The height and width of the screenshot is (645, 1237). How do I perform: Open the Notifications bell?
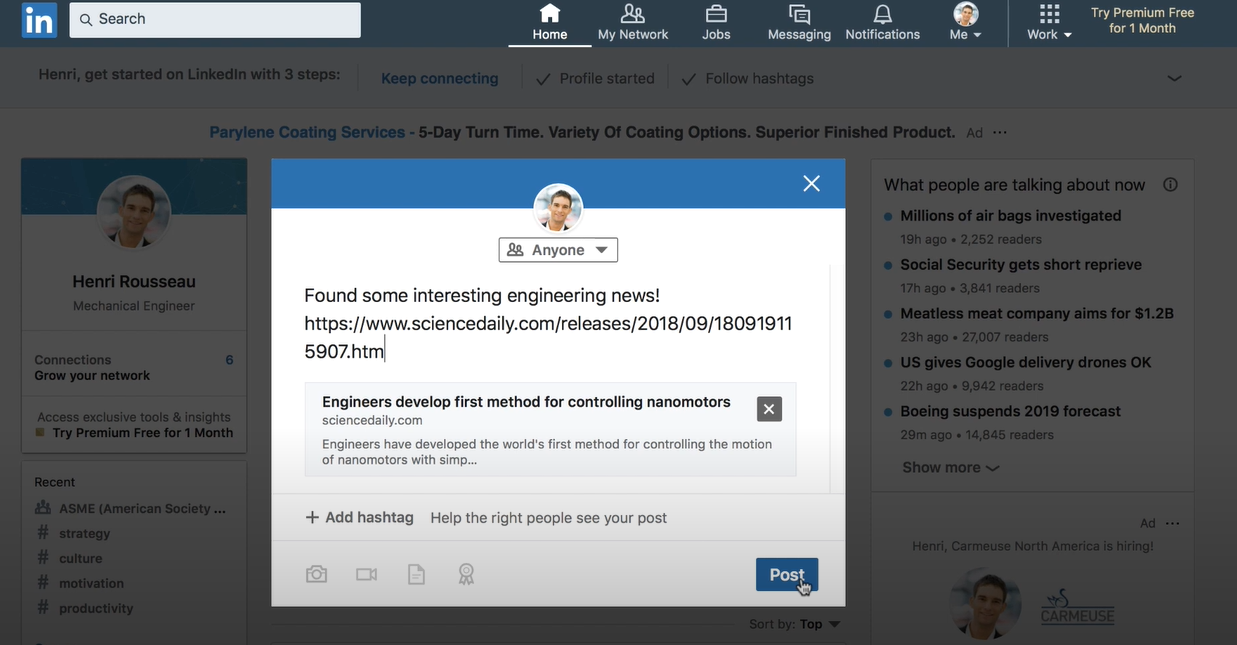tap(882, 22)
